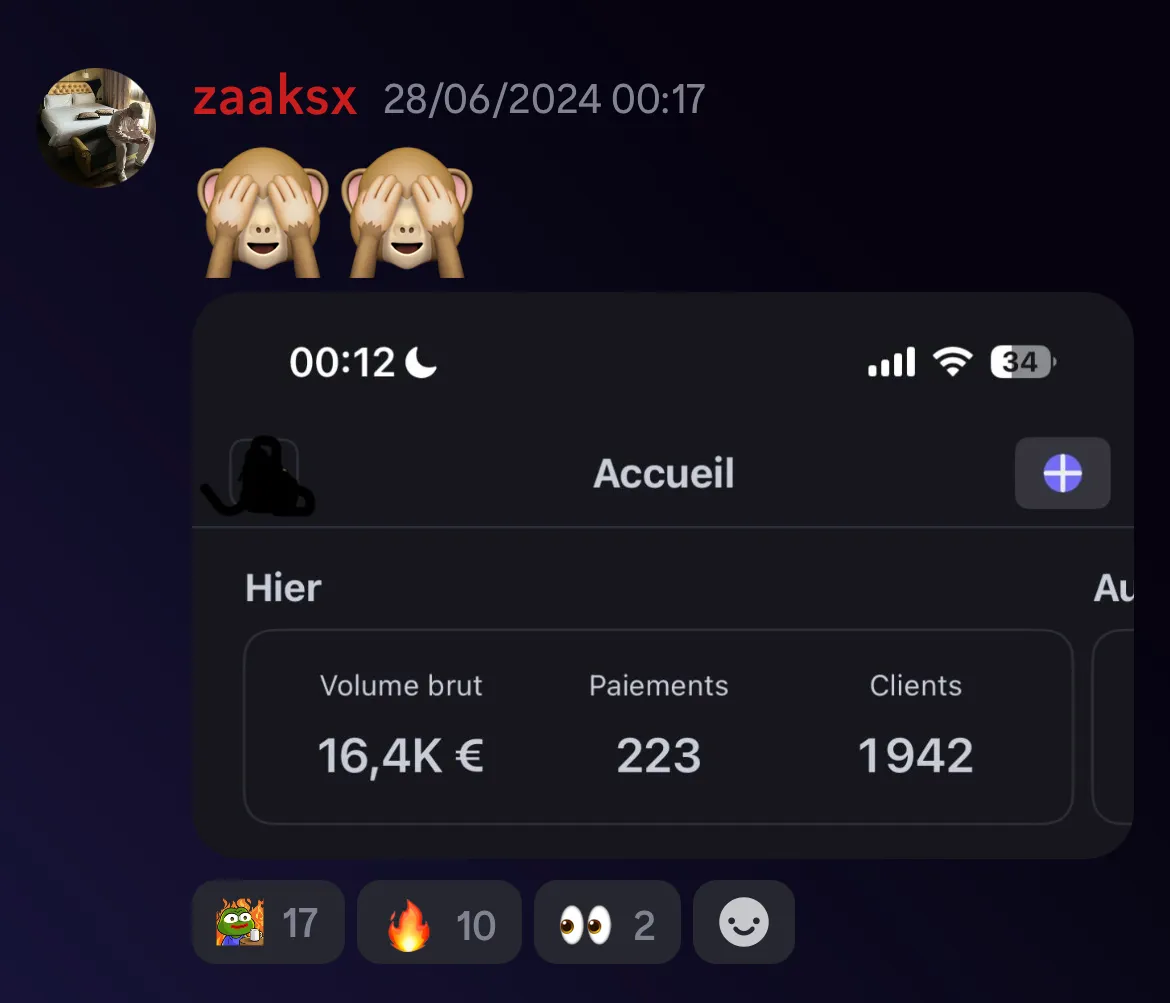1170x1003 pixels.
Task: Toggle the eyes emoji reaction with 2
Action: pos(607,922)
